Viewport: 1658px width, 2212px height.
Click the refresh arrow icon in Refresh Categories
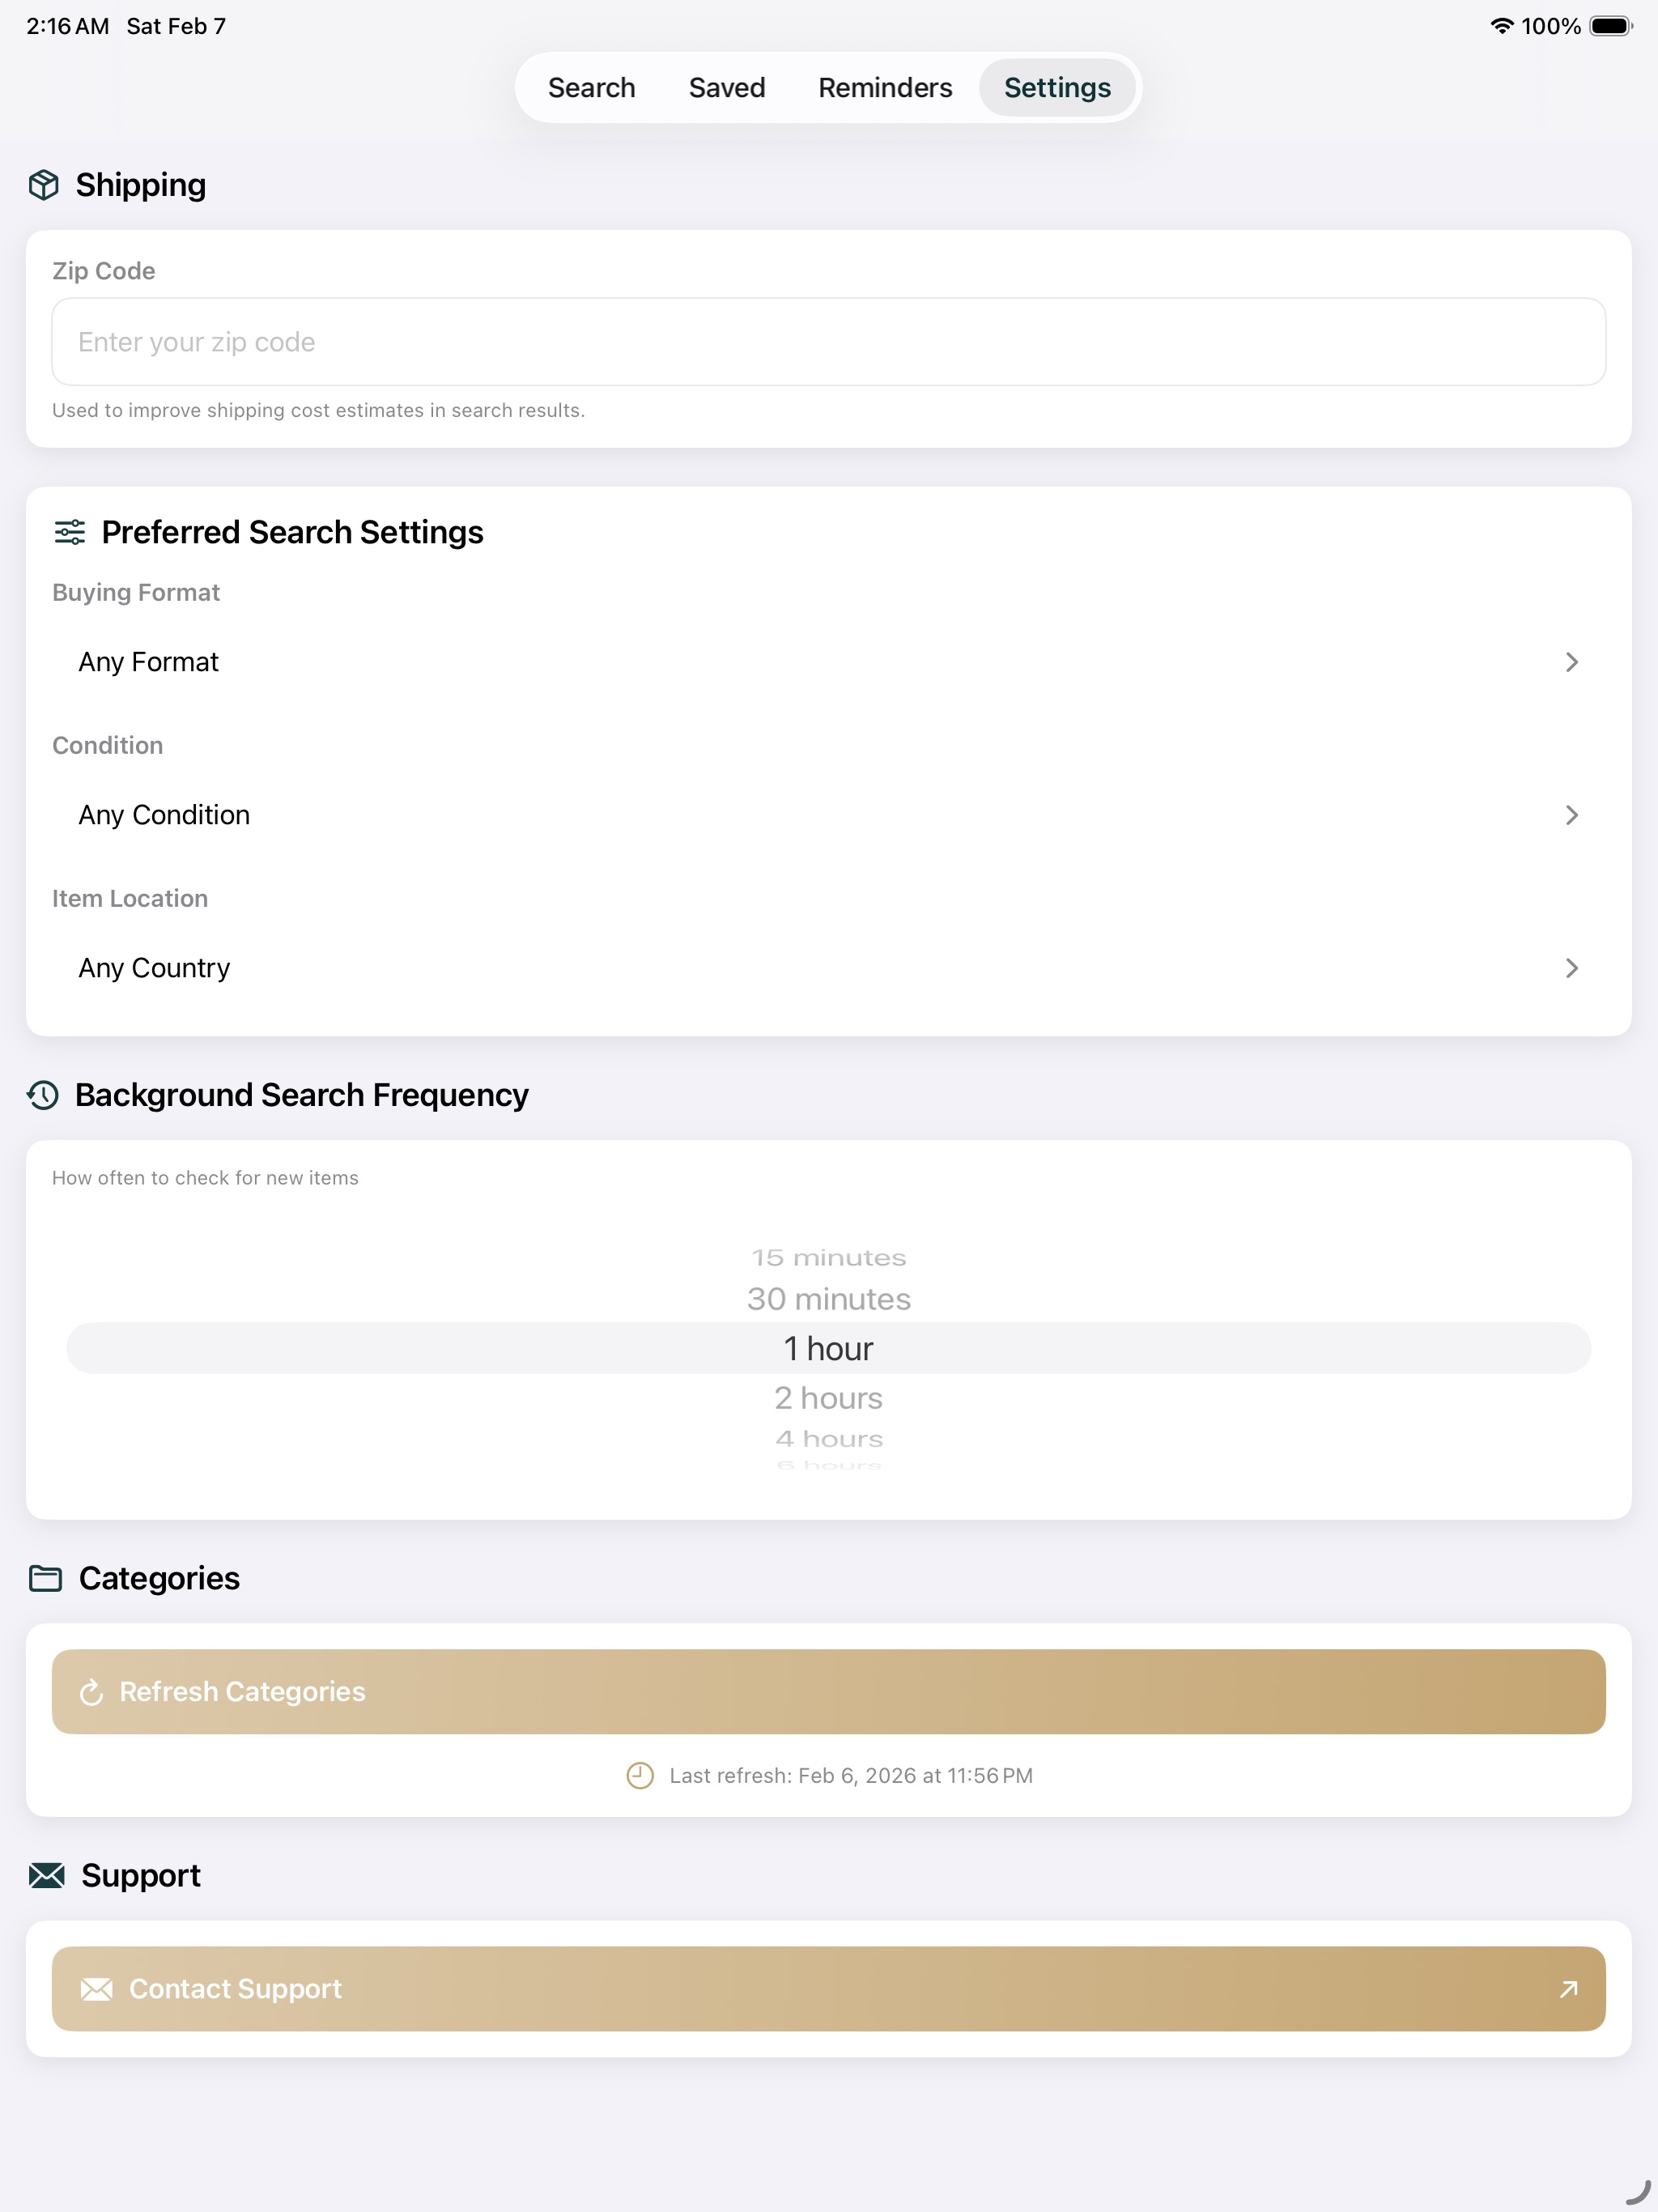coord(92,1692)
